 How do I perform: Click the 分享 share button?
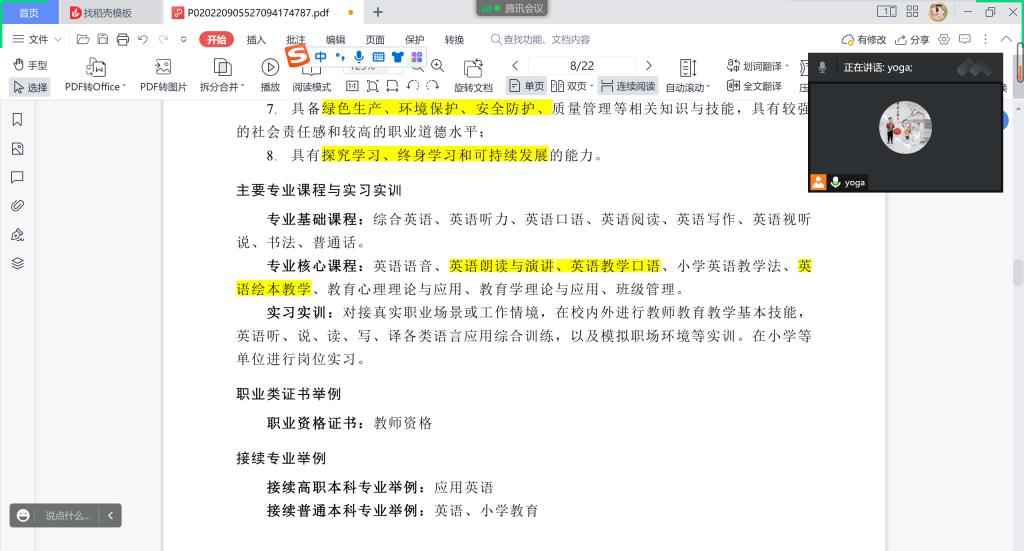[913, 39]
